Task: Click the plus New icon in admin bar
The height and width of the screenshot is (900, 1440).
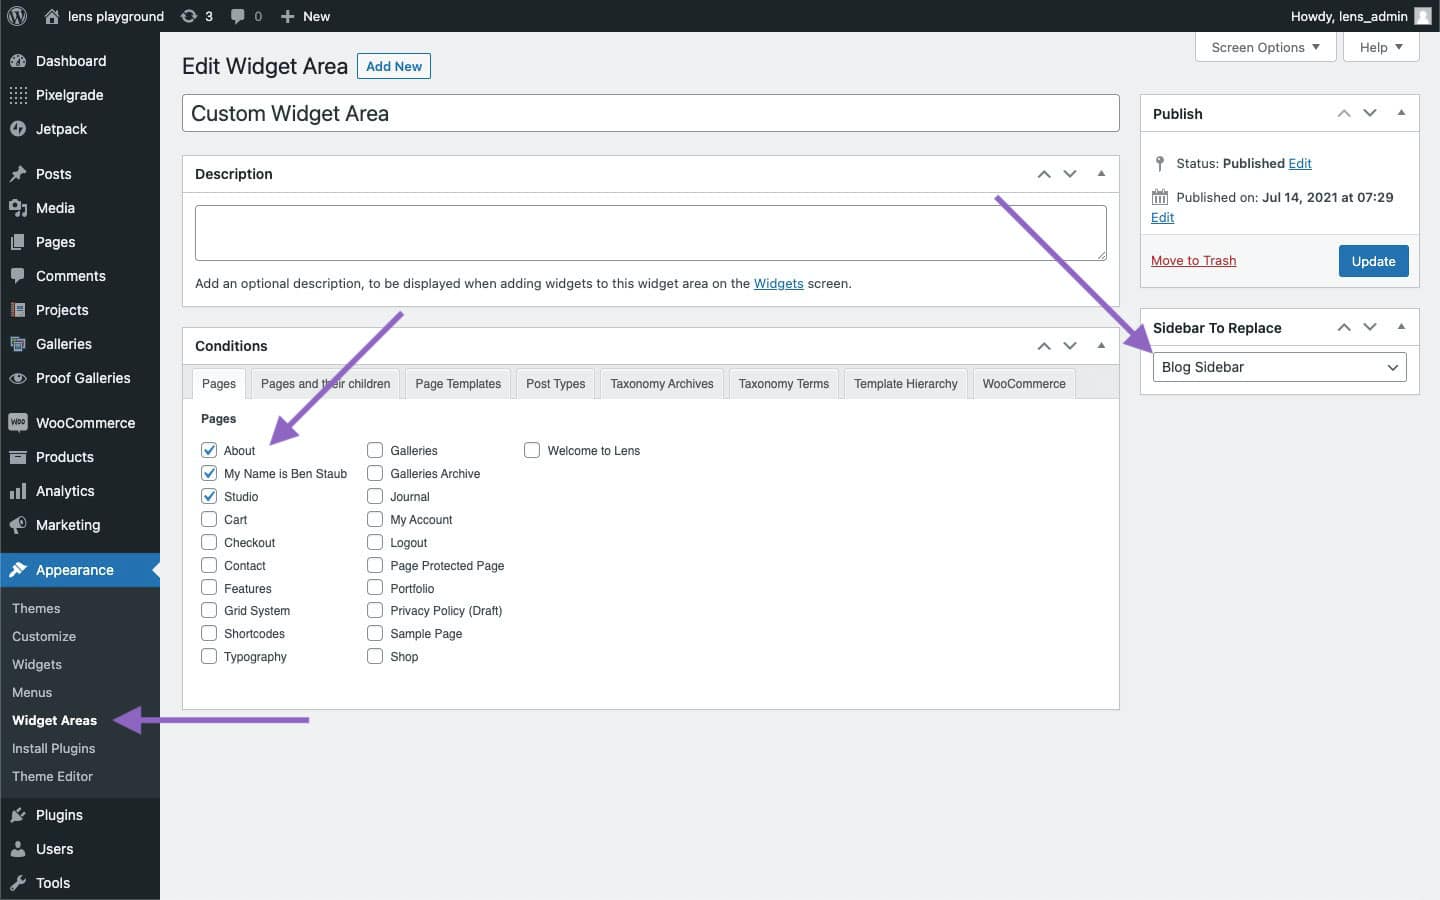Action: [287, 16]
